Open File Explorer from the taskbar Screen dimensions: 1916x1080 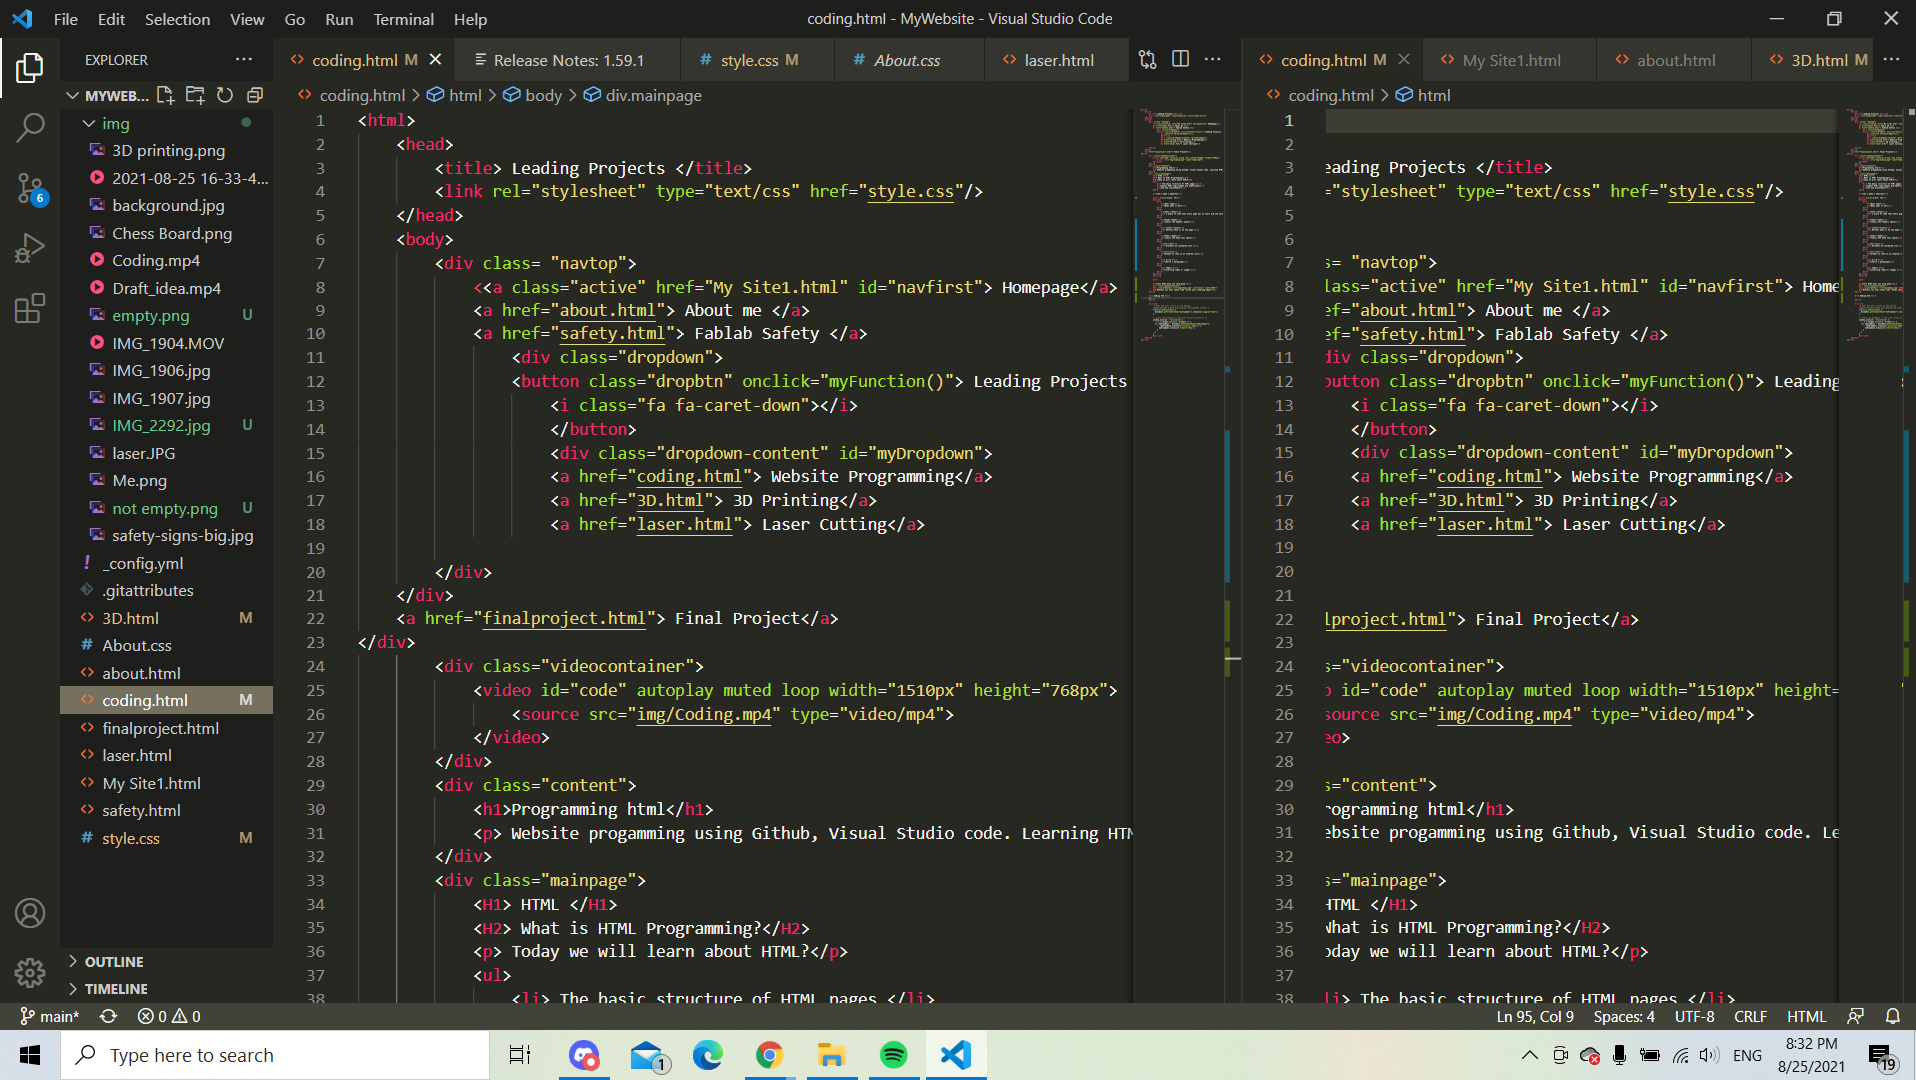click(831, 1055)
